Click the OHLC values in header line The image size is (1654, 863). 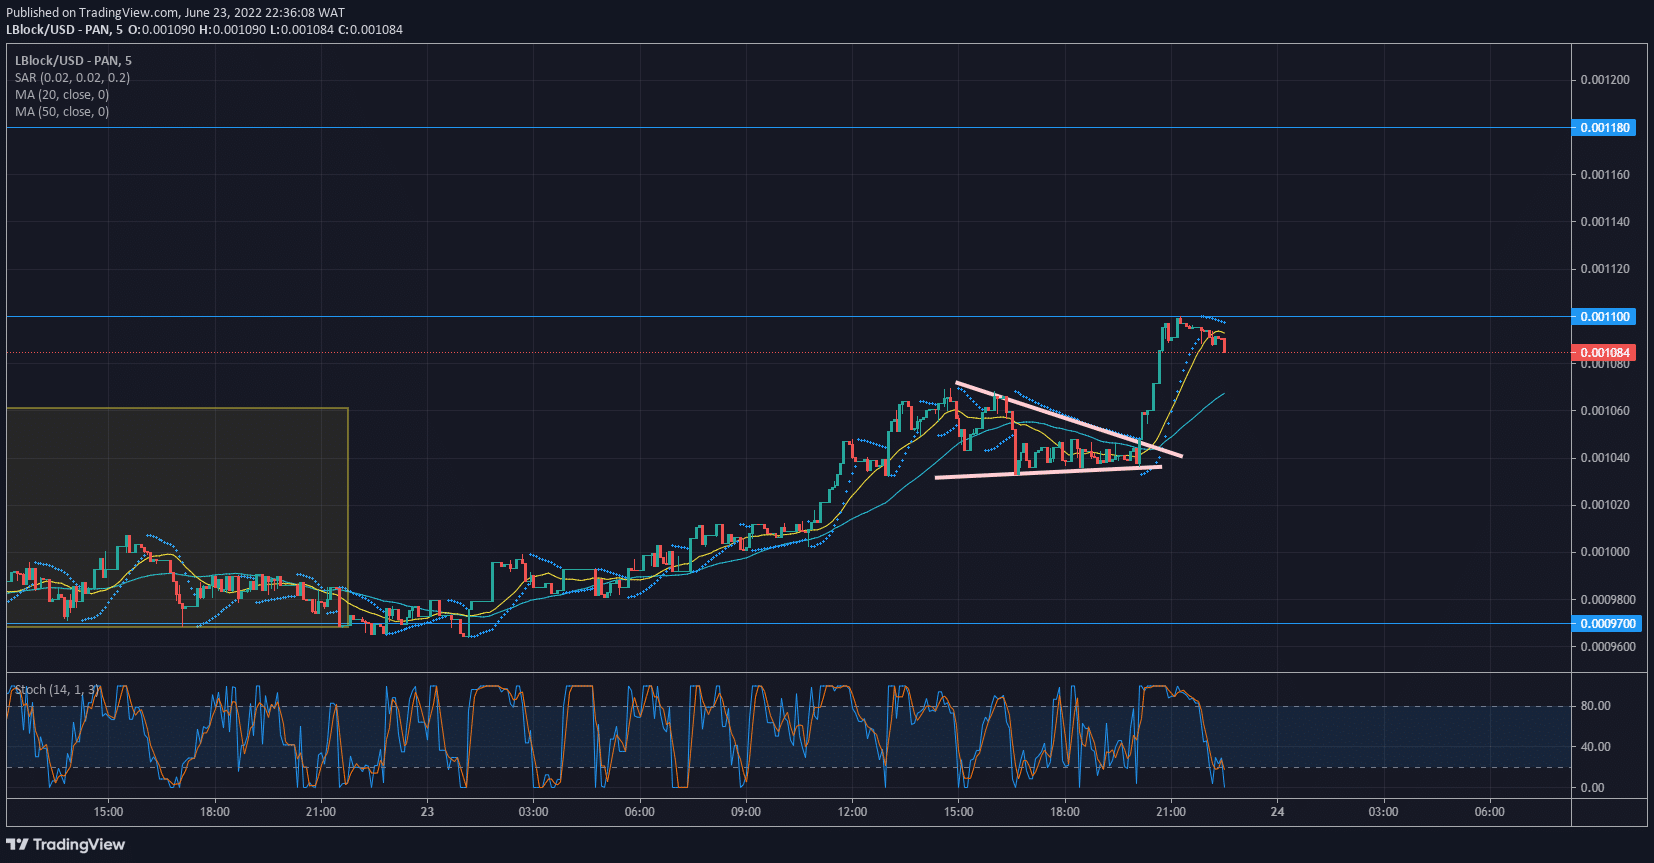(265, 30)
